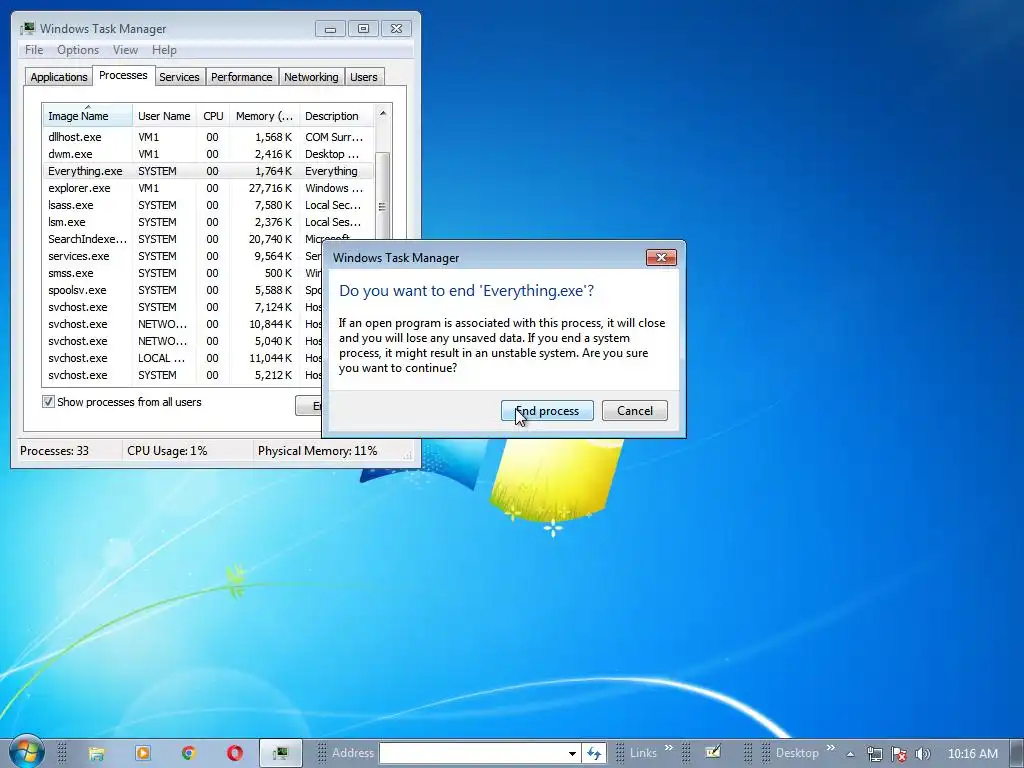Image resolution: width=1024 pixels, height=768 pixels.
Task: Select the lsass.exe process row
Action: [208, 205]
